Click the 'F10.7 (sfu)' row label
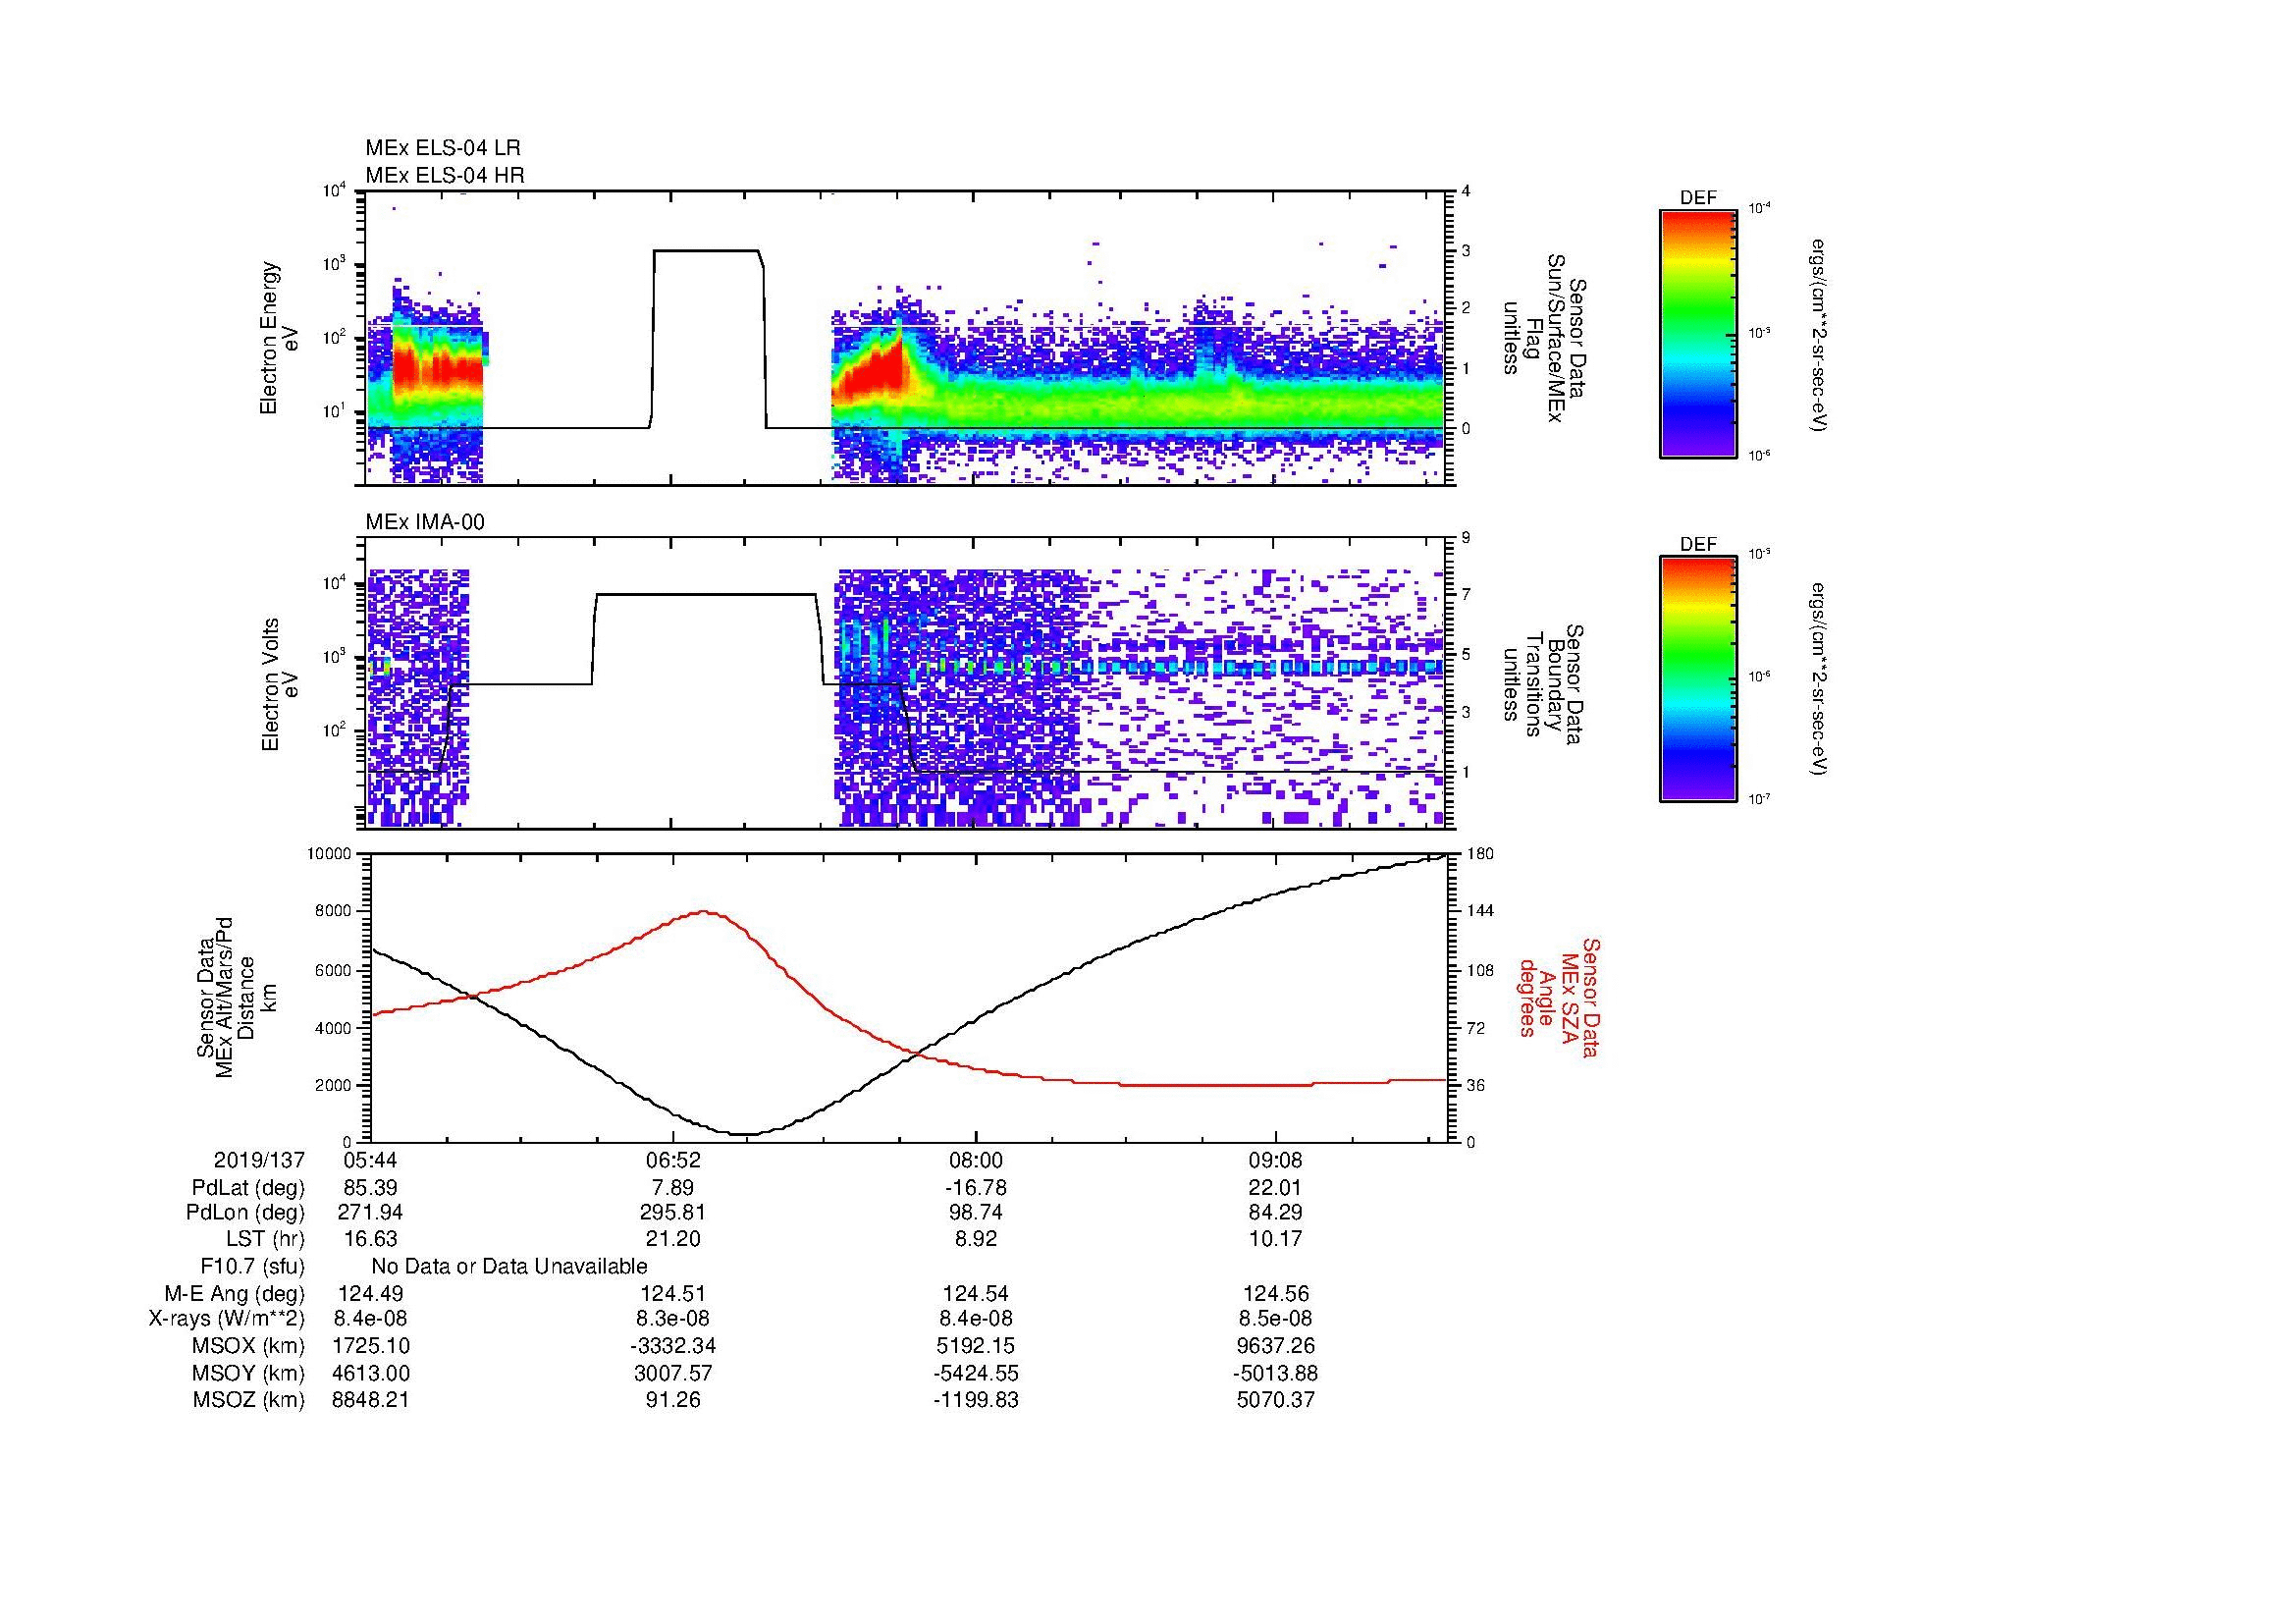This screenshot has width=2296, height=1623. pos(253,1266)
